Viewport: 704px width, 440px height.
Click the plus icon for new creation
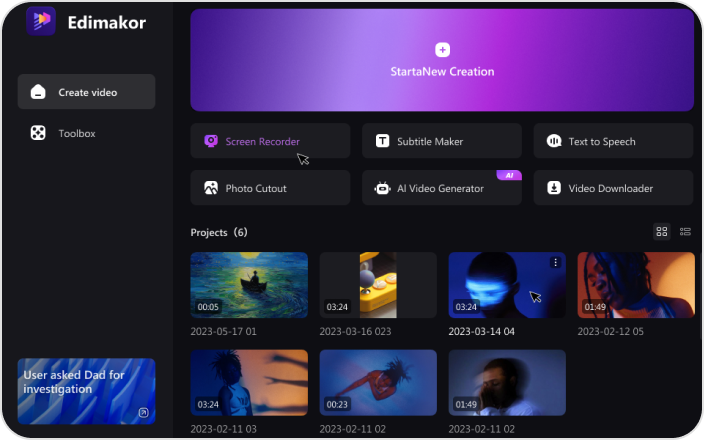pyautogui.click(x=442, y=50)
